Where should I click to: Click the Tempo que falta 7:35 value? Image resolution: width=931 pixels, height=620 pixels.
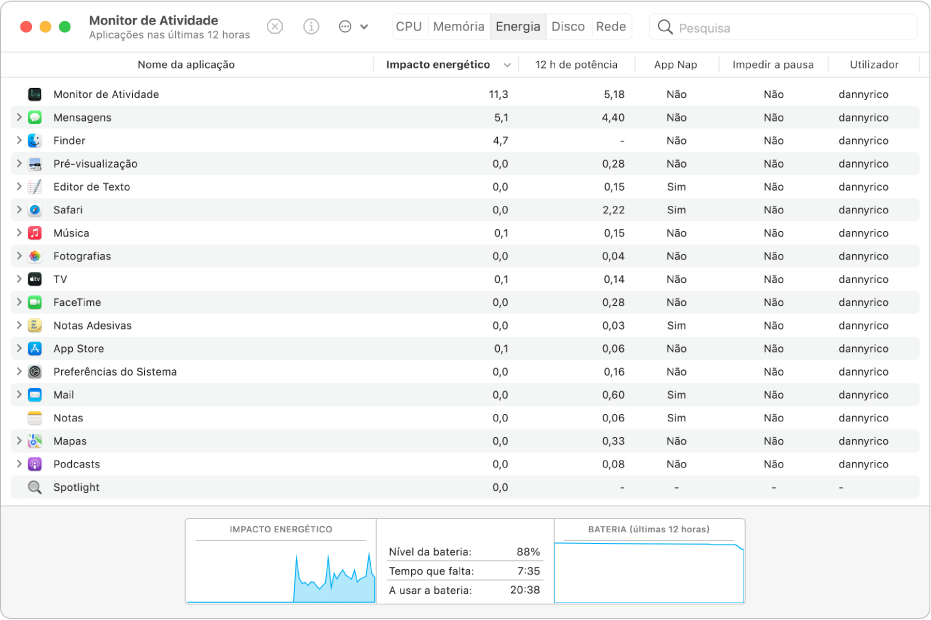tap(528, 571)
